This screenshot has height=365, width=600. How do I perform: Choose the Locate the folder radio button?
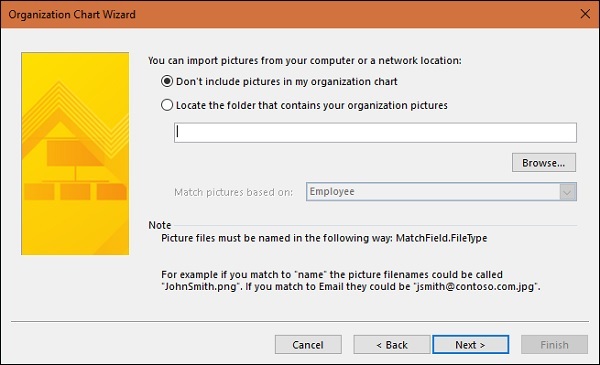167,105
